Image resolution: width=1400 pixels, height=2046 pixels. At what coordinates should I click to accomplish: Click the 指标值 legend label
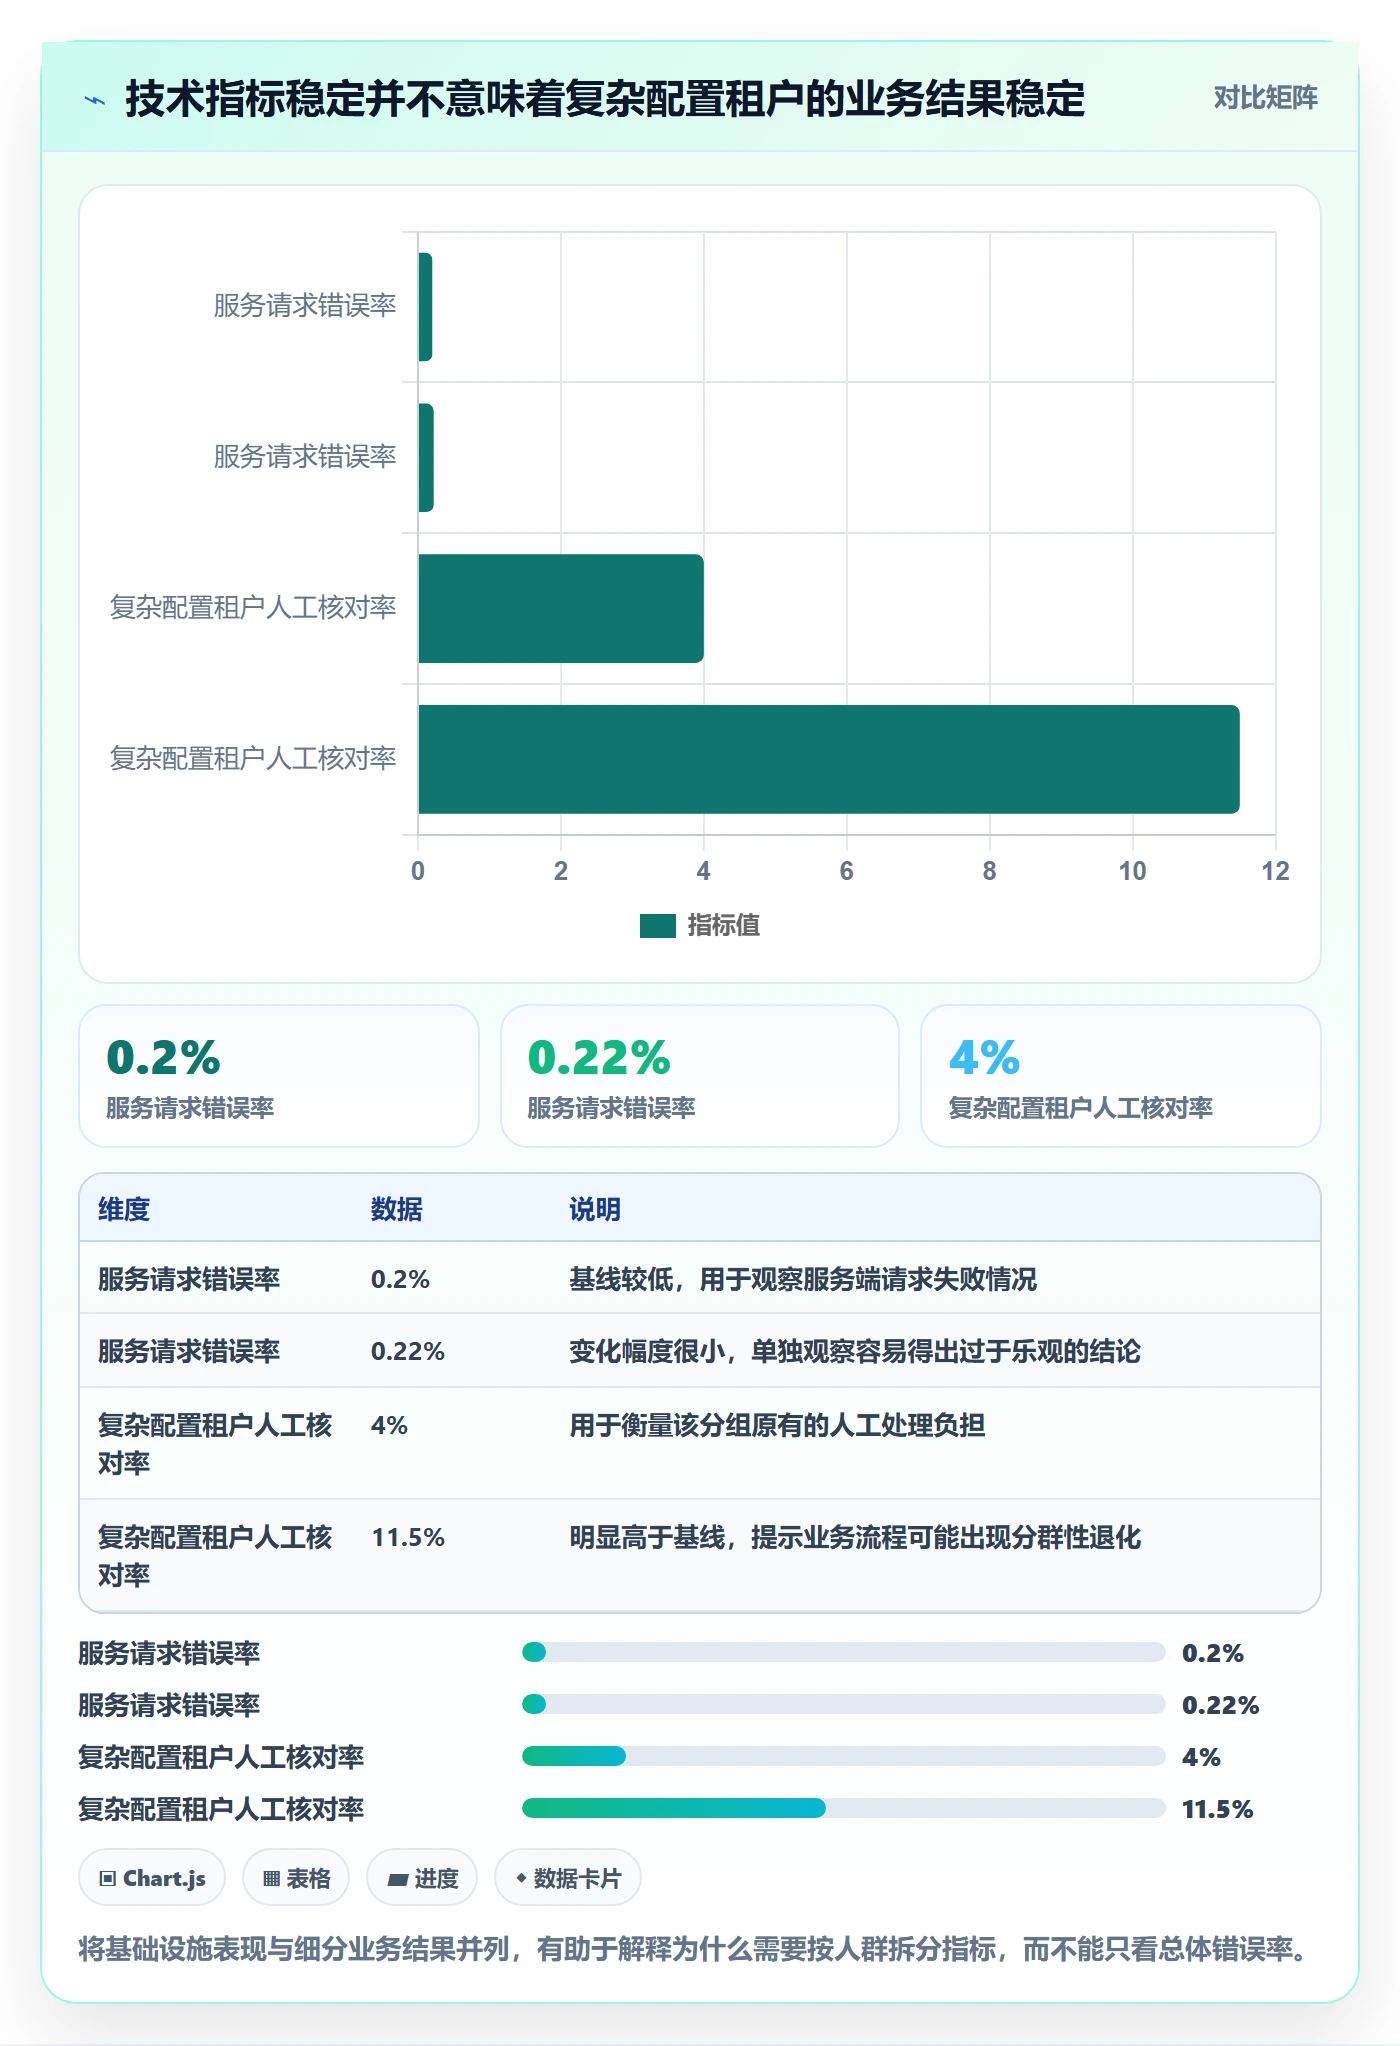tap(724, 926)
